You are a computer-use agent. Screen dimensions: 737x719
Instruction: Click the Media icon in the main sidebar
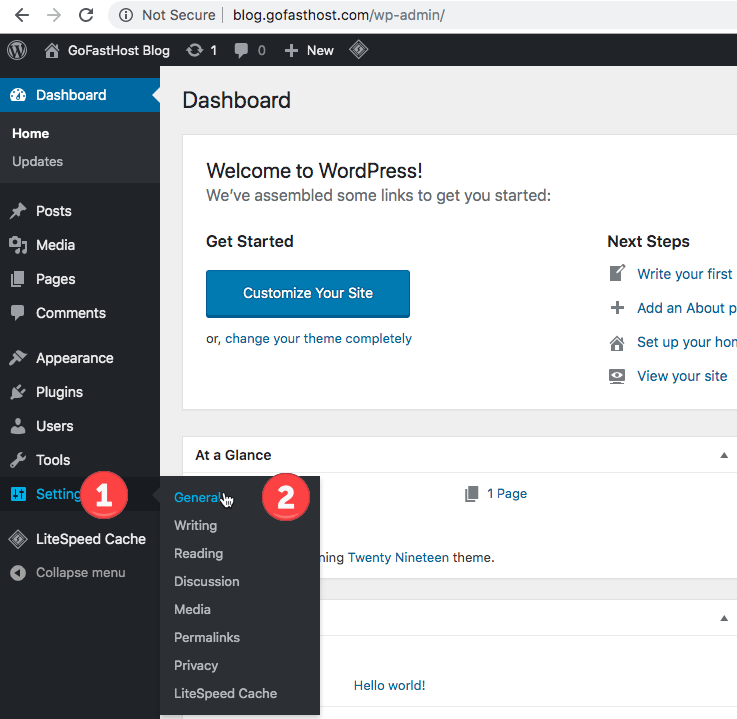click(18, 245)
